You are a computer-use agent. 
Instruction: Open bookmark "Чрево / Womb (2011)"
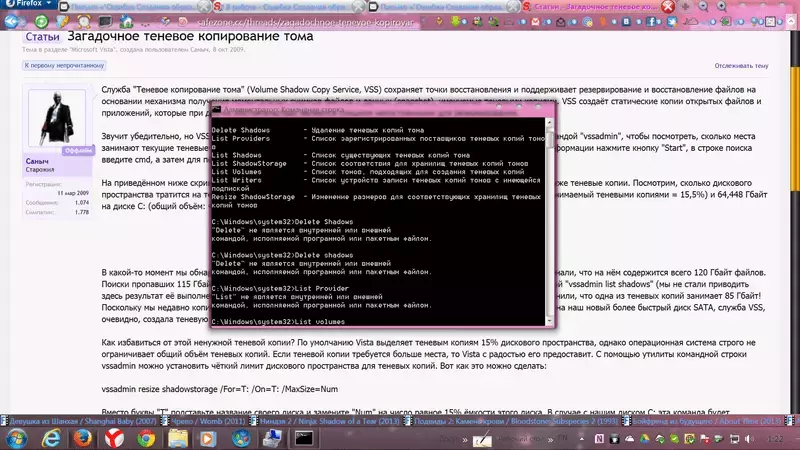[x=203, y=421]
